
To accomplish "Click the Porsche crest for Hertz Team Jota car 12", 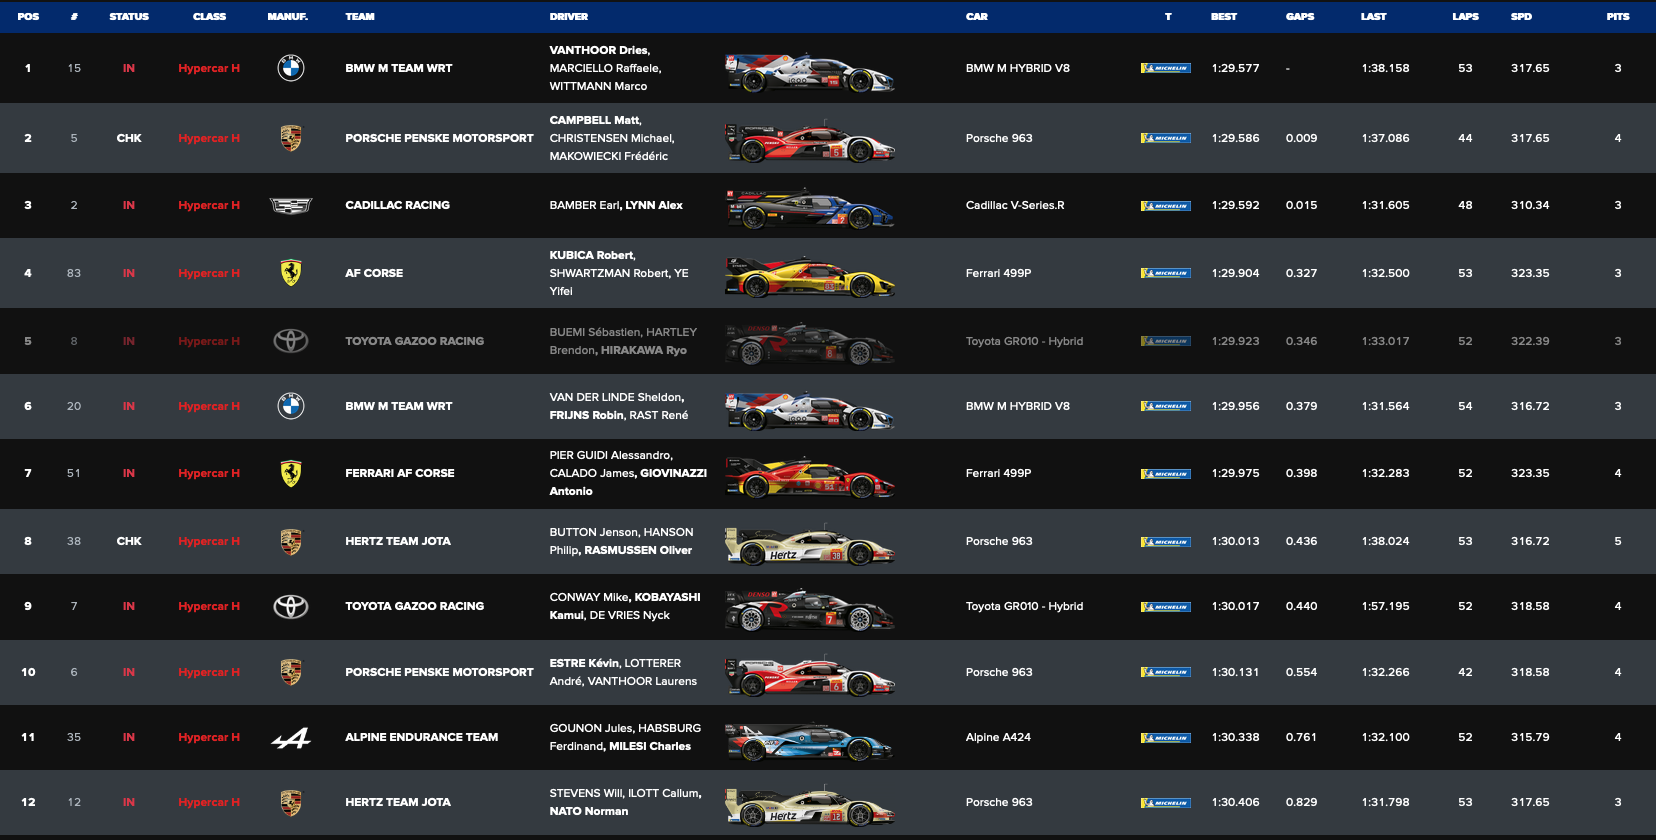I will pos(291,802).
